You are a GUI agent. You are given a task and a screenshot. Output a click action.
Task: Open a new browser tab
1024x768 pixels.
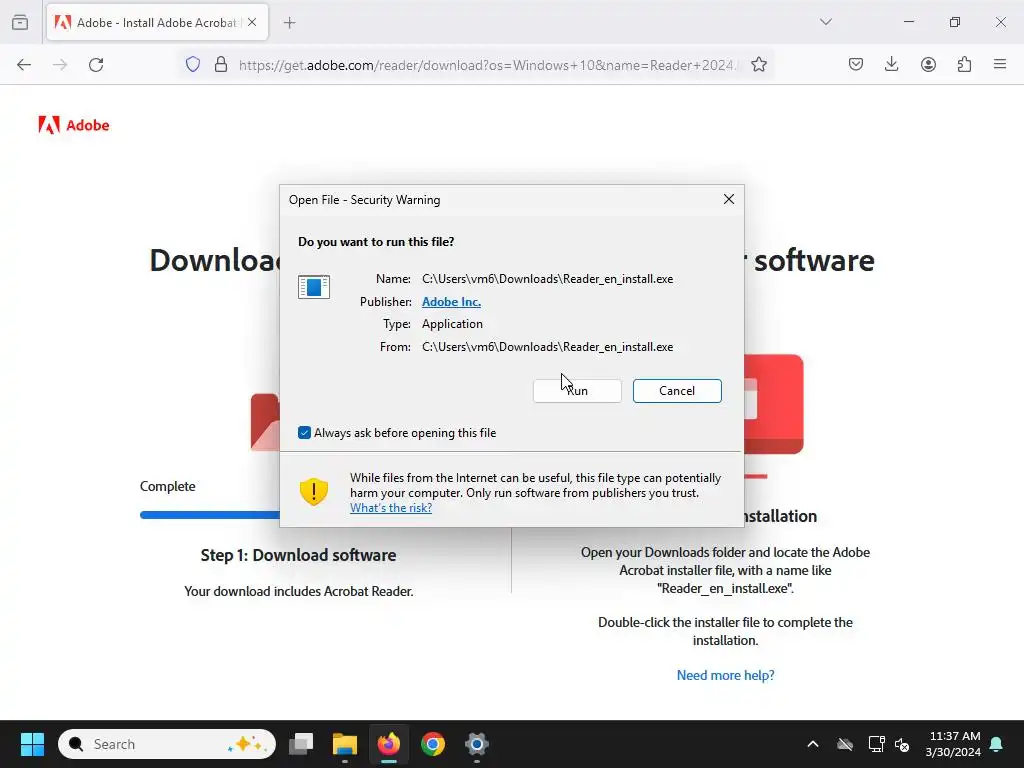tap(289, 23)
